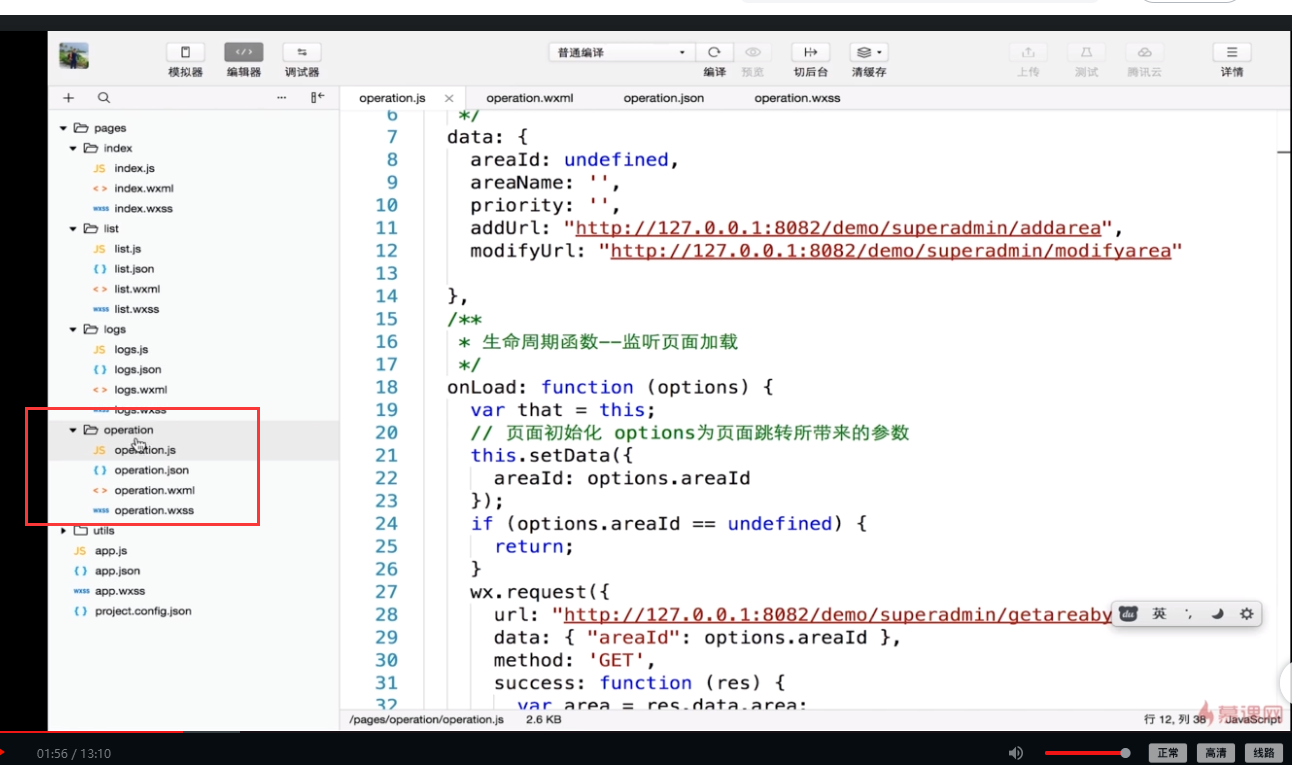Open logs.js in the file tree

[x=131, y=350]
